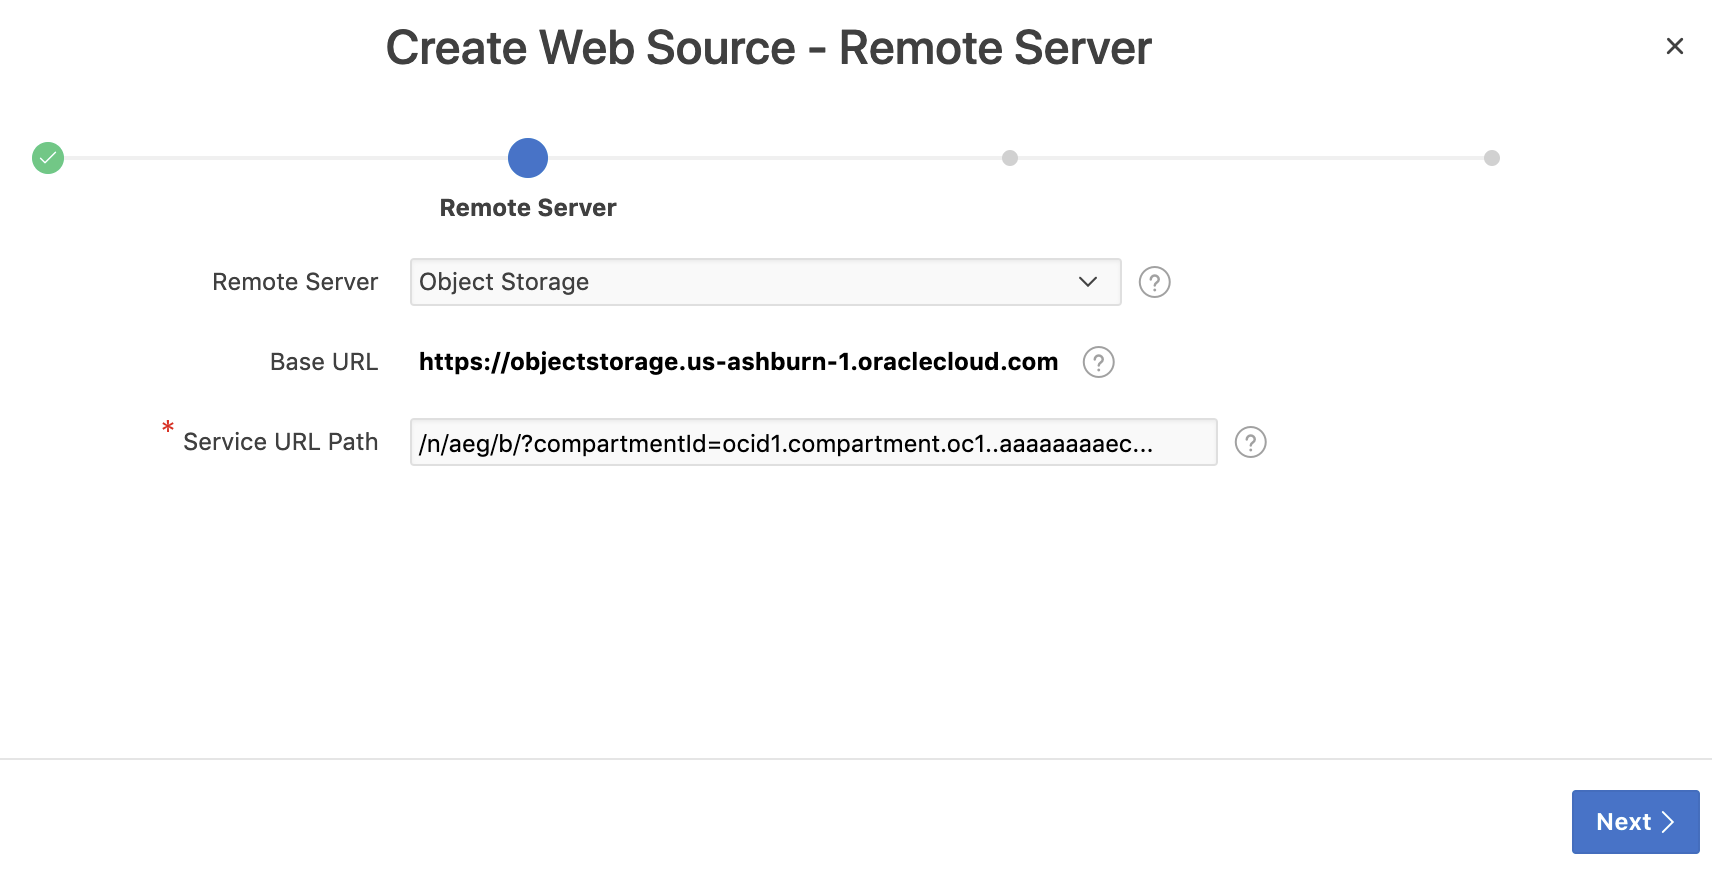The height and width of the screenshot is (876, 1712).
Task: Jump to the last wizard step dot
Action: (x=1491, y=158)
